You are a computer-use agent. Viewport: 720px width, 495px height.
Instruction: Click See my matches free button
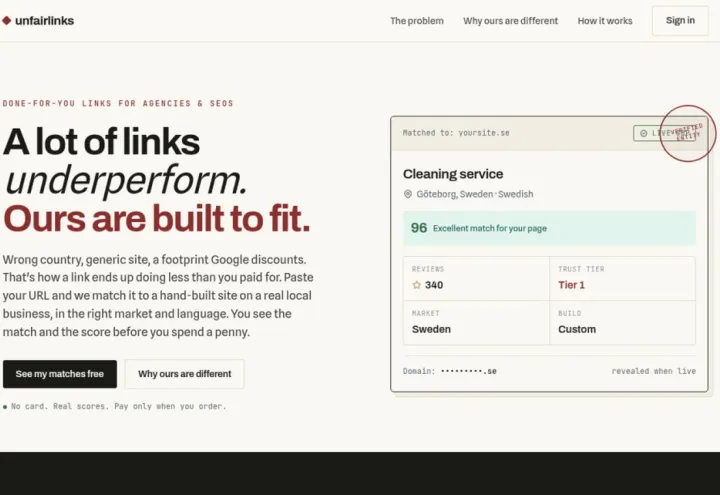pyautogui.click(x=60, y=374)
